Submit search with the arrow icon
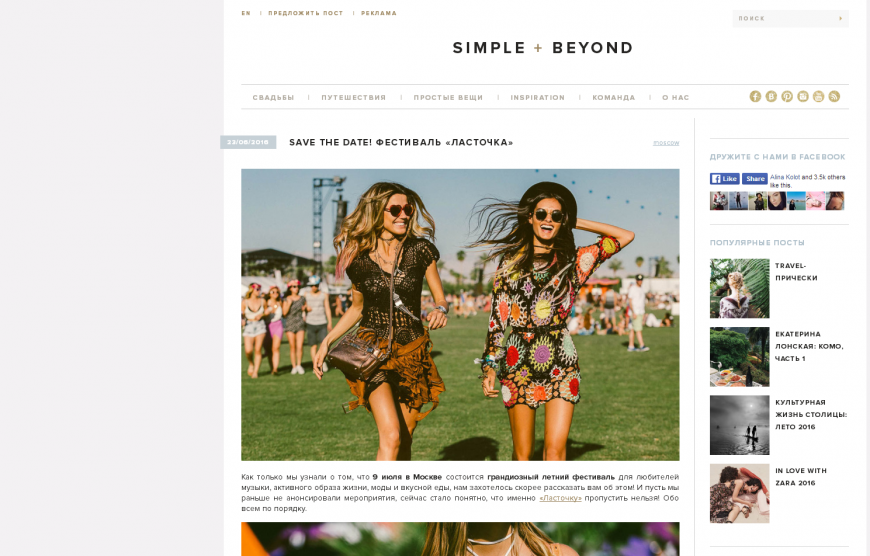The image size is (870, 556). click(x=841, y=18)
